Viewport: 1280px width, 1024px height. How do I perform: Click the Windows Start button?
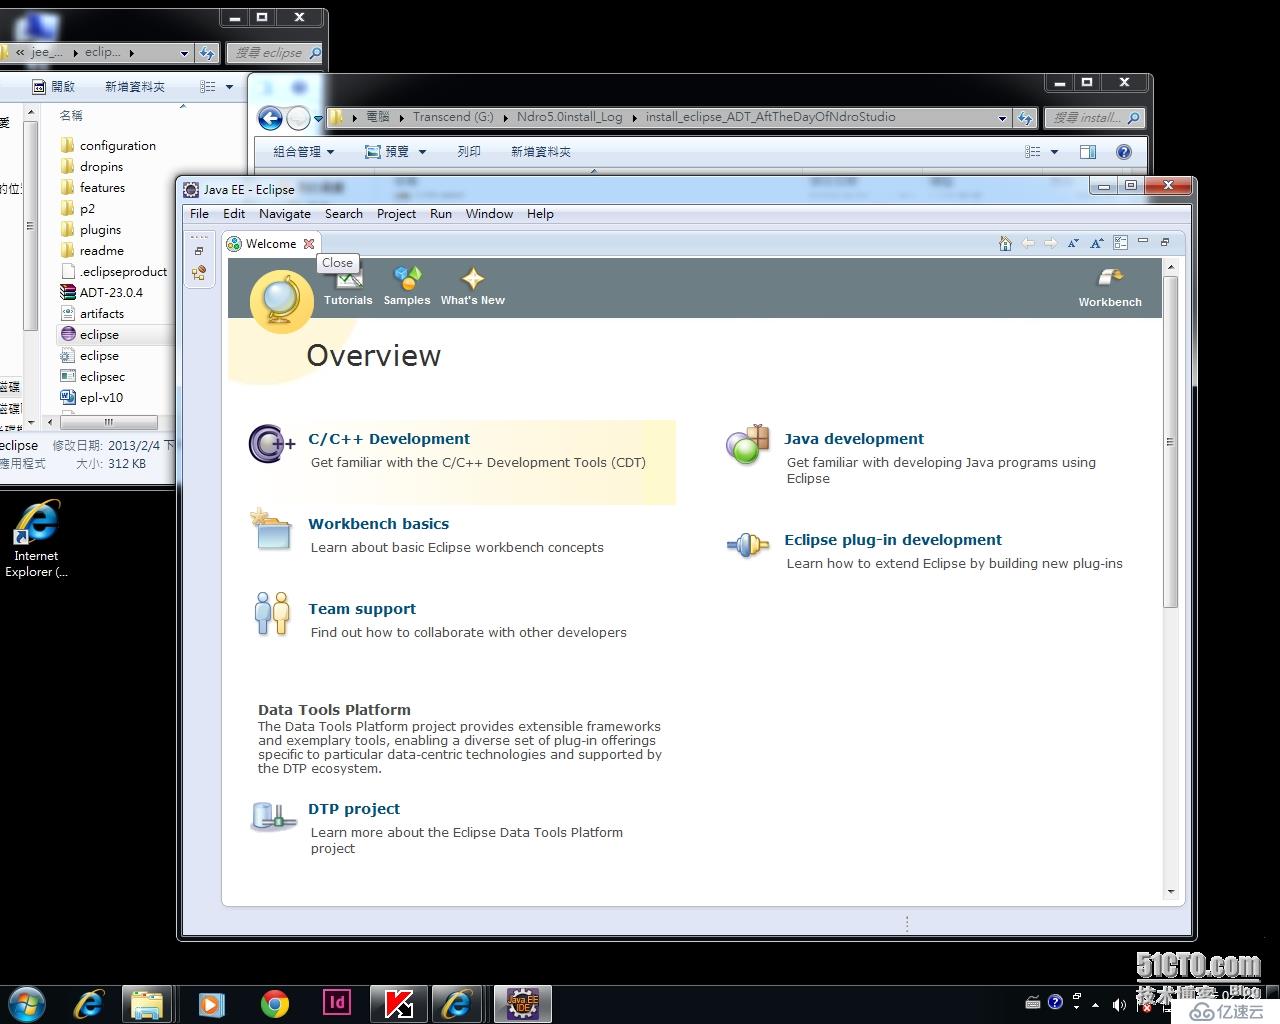pos(27,1004)
